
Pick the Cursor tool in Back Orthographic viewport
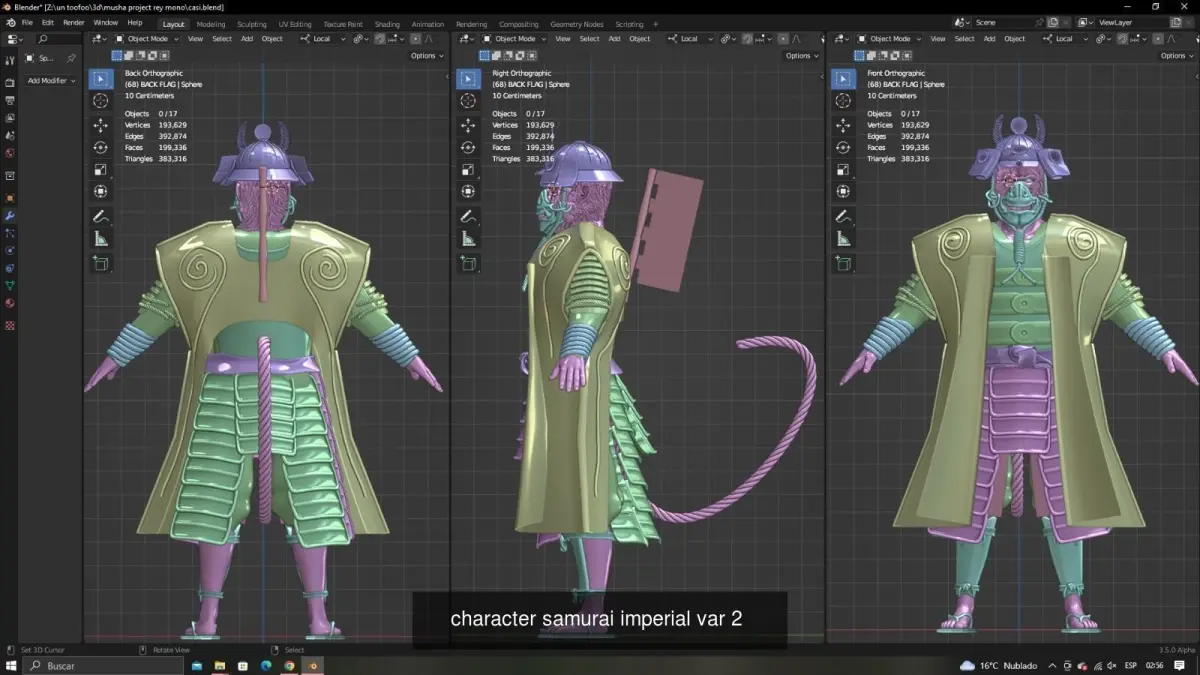(x=101, y=101)
